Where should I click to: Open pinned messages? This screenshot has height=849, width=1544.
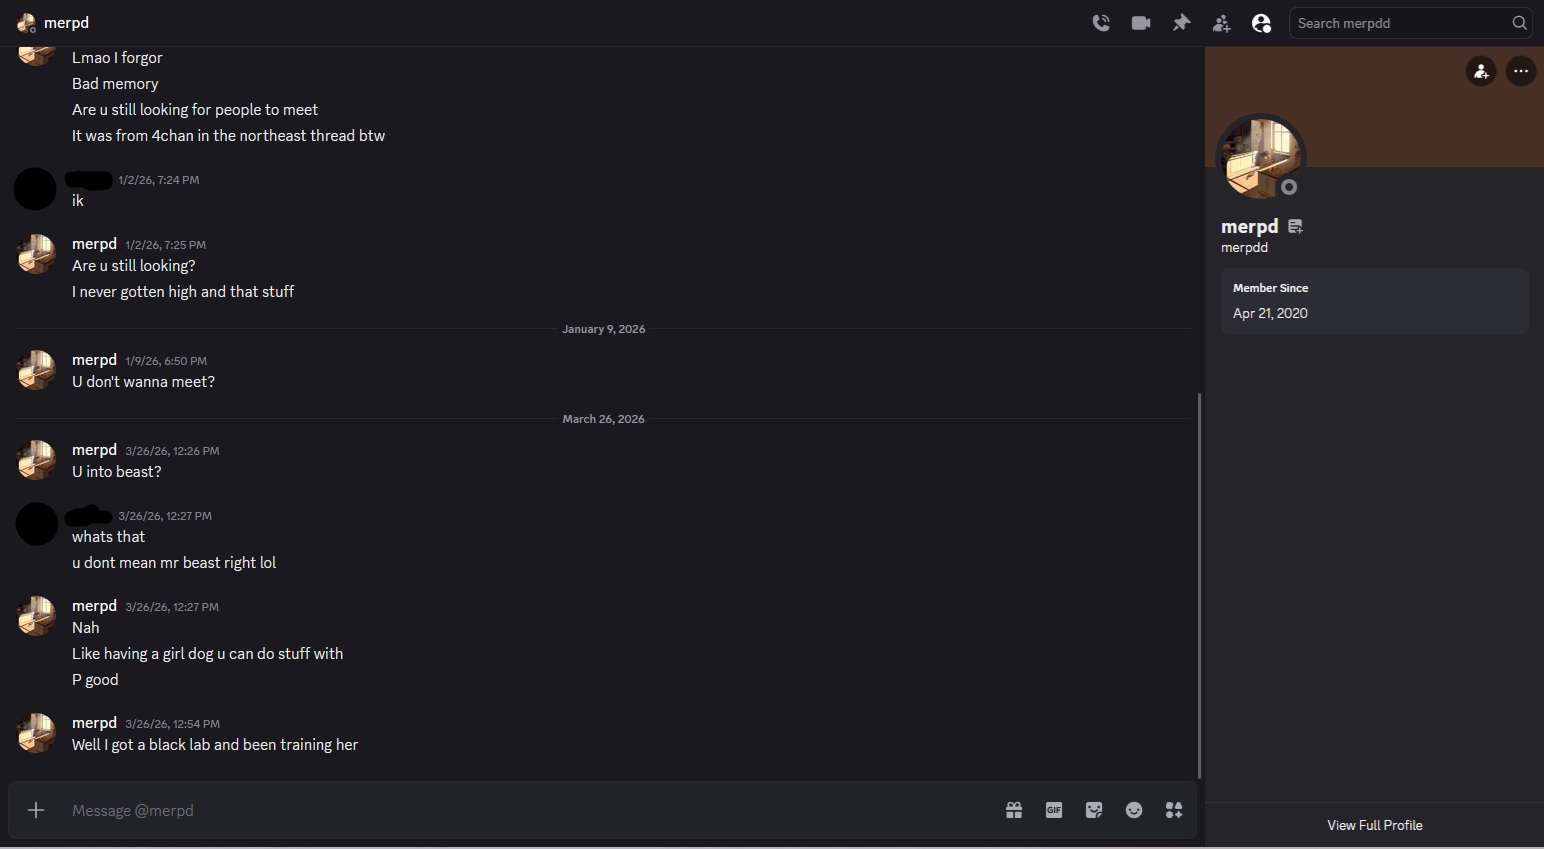coord(1182,23)
